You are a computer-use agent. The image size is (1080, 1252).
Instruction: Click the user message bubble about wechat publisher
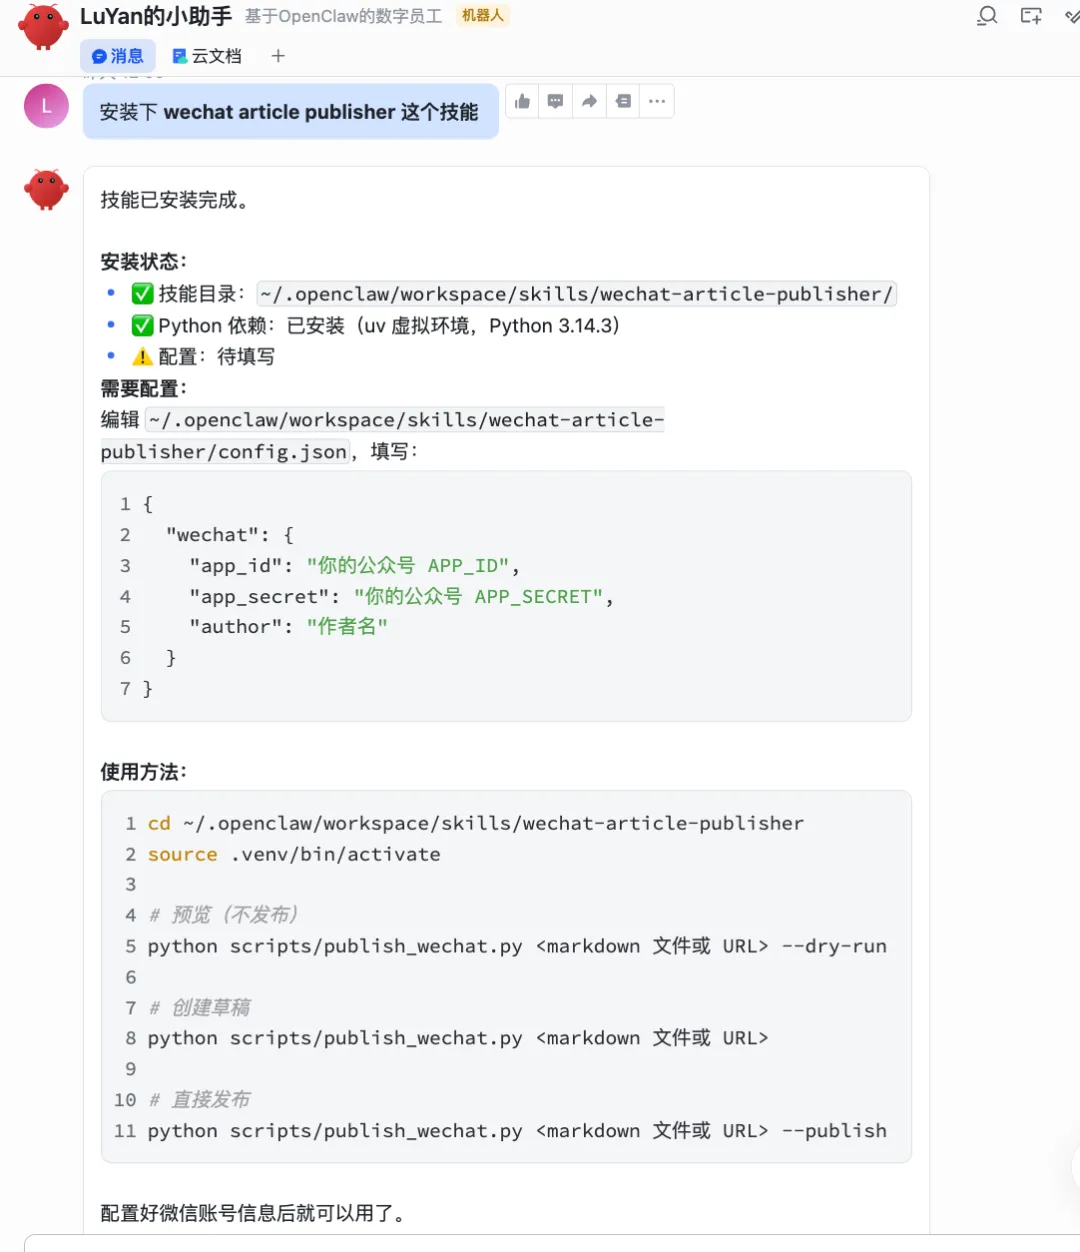(x=290, y=112)
